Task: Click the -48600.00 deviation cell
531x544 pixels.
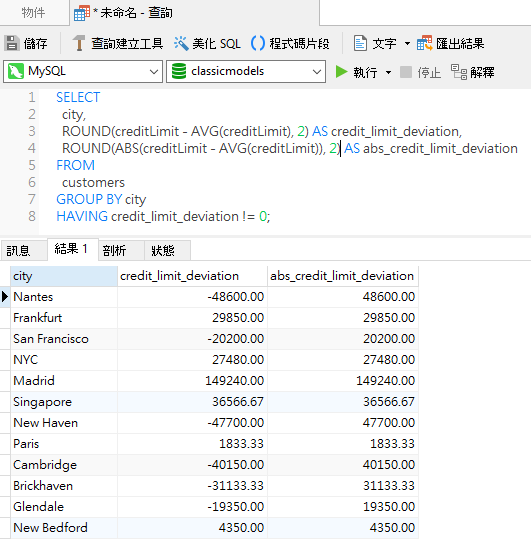Action: coord(192,297)
